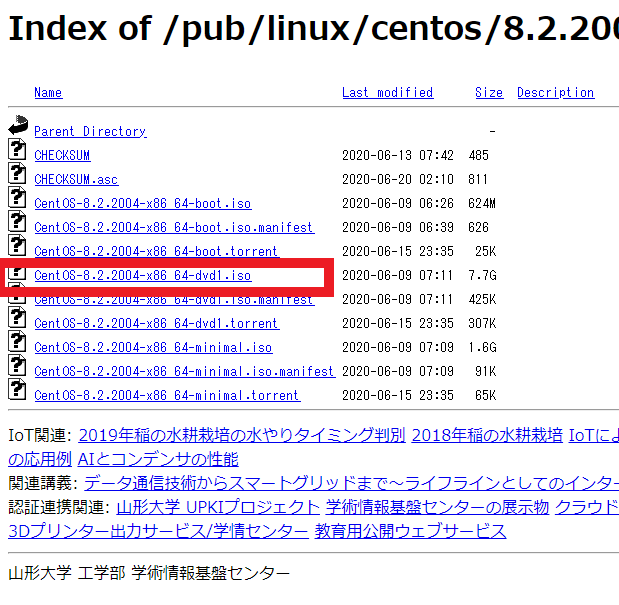This screenshot has height=605, width=619.
Task: Sort listing by Description column
Action: 556,92
